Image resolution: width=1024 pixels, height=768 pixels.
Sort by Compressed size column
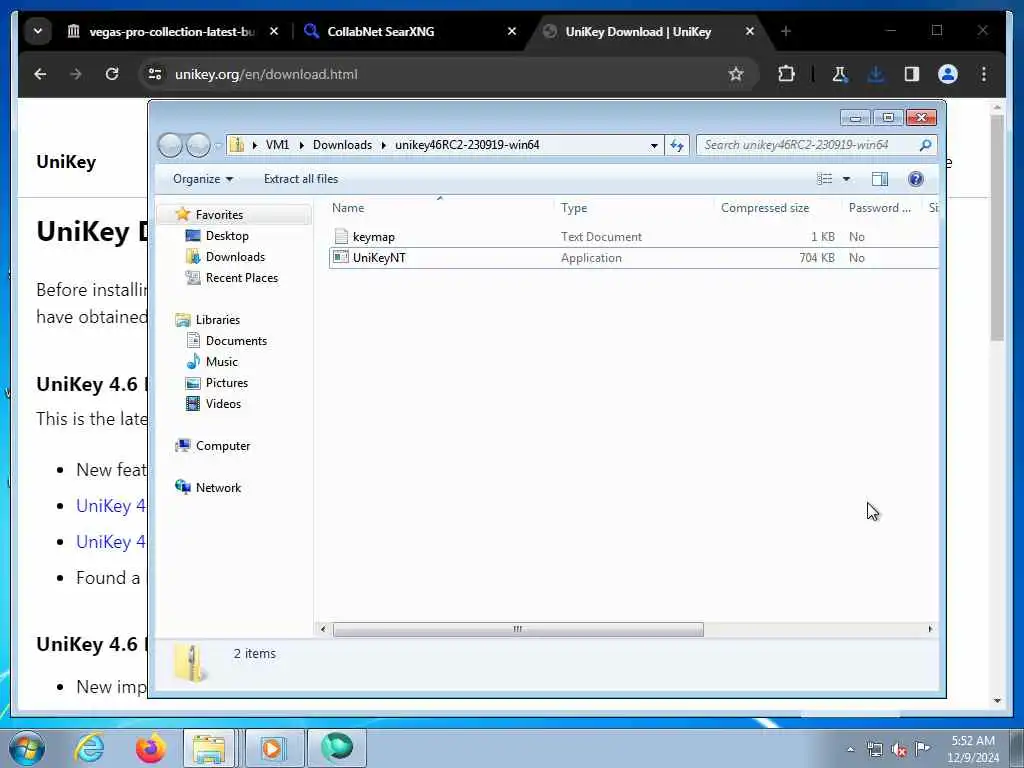click(777, 208)
